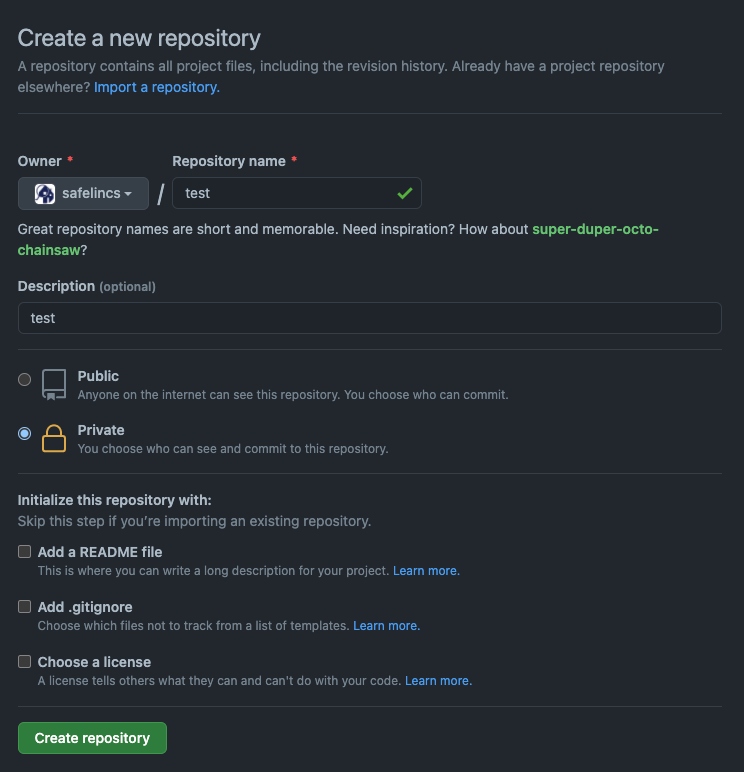Check the Add .gitignore option
The width and height of the screenshot is (744, 772).
(25, 607)
